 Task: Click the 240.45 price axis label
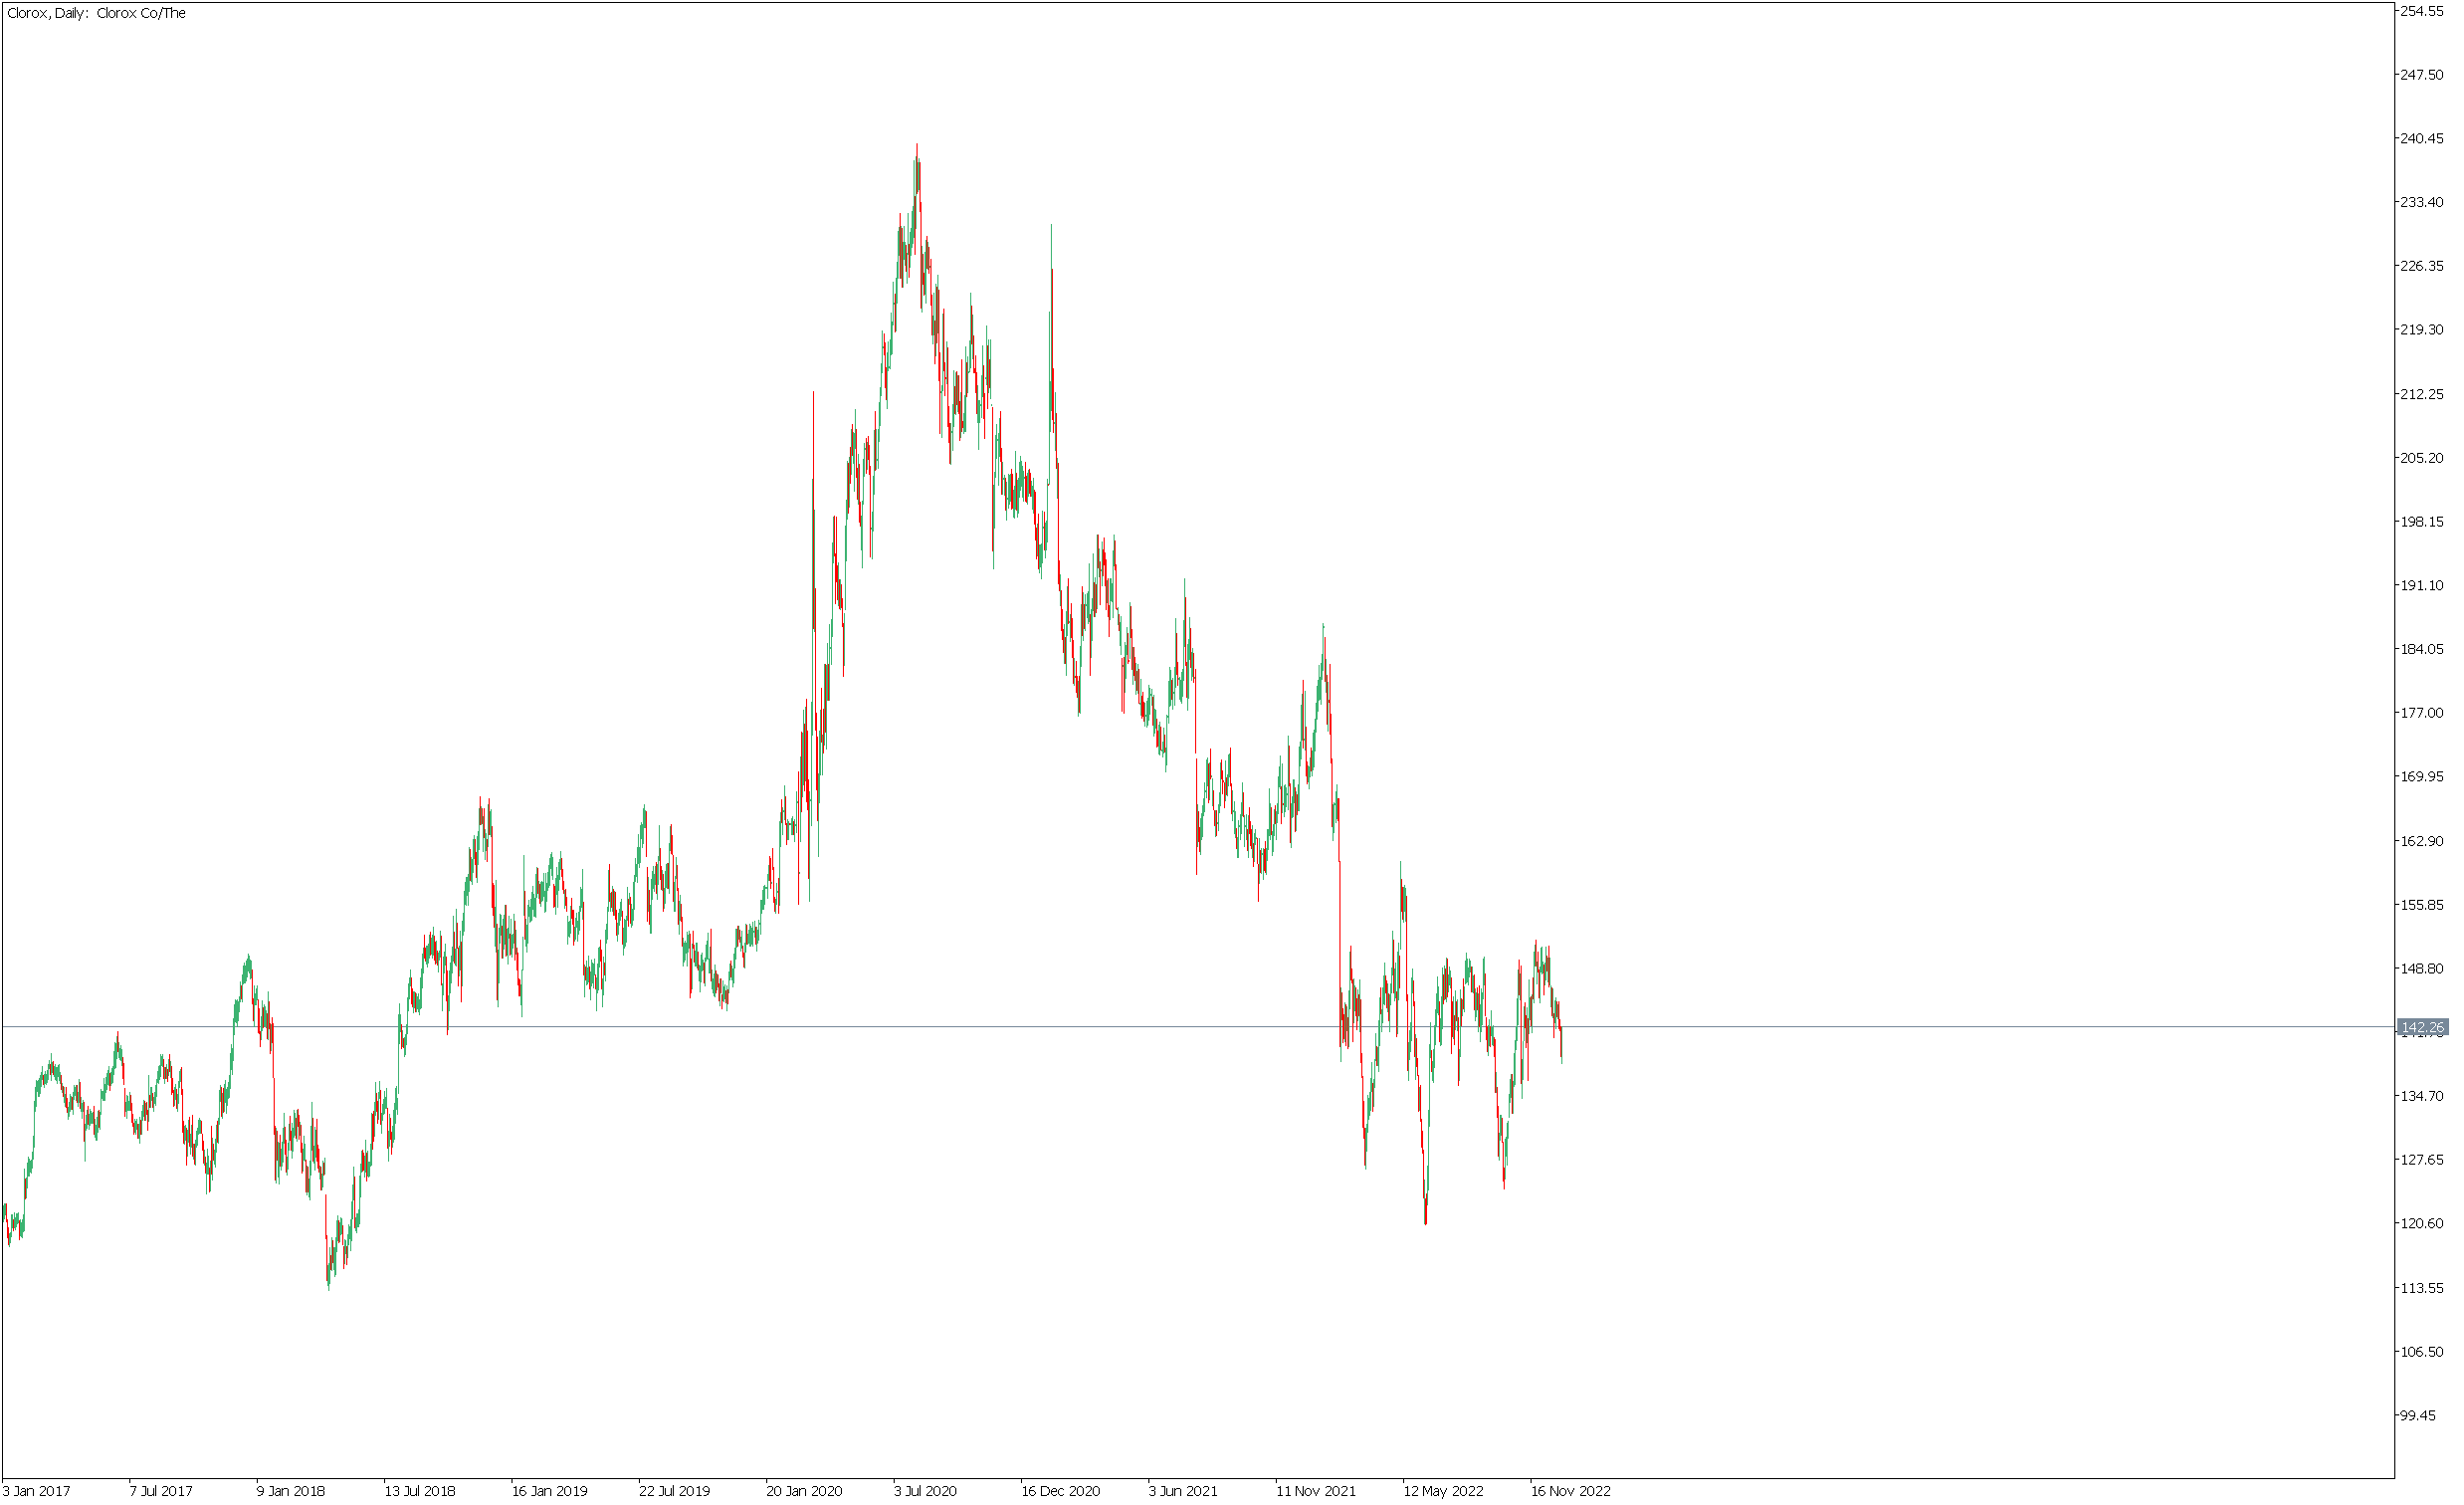[x=2421, y=138]
